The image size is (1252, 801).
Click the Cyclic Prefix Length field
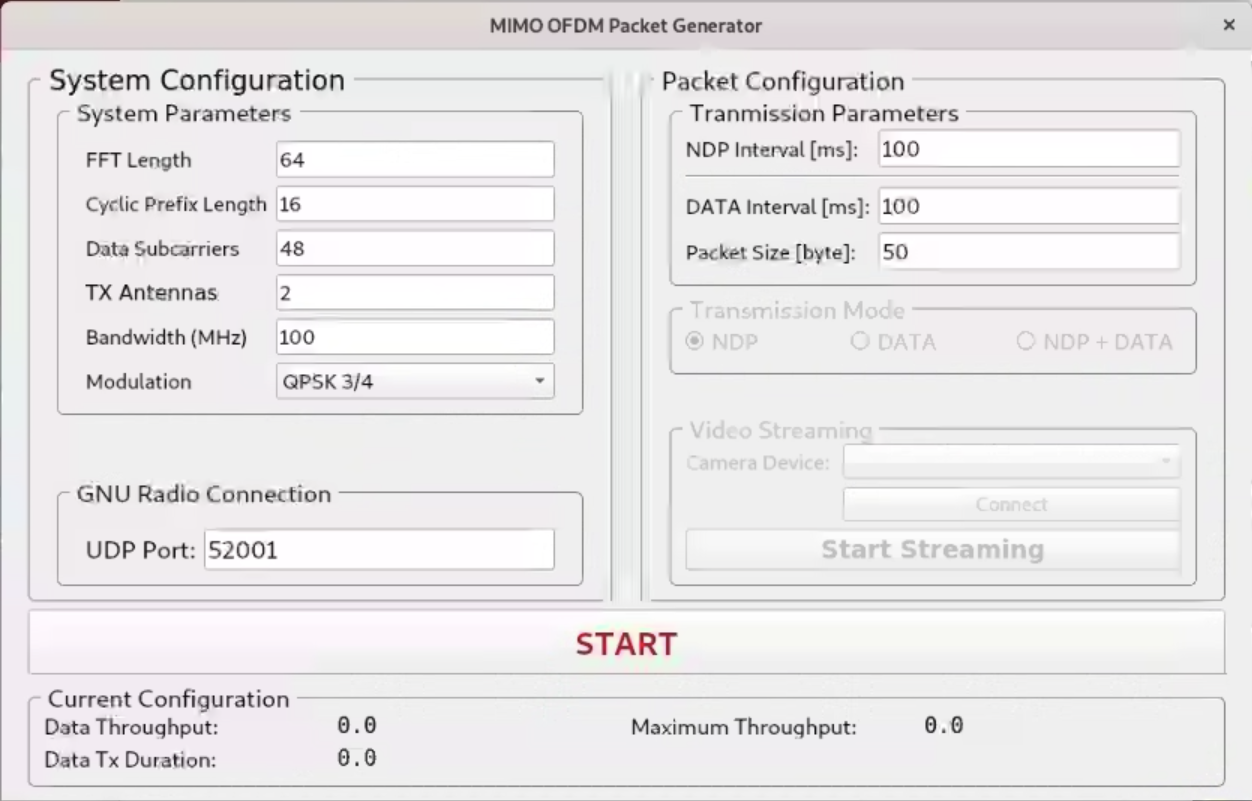pyautogui.click(x=414, y=204)
